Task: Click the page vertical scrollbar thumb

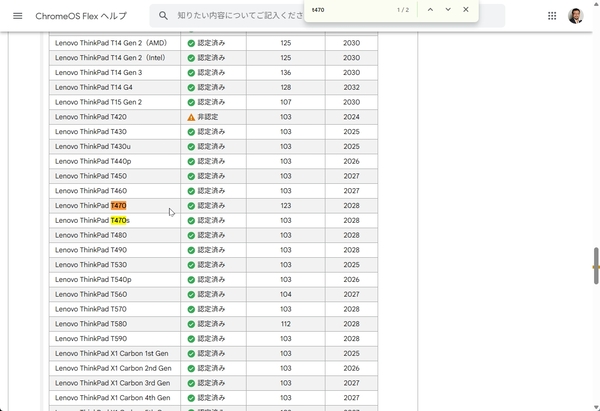Action: pyautogui.click(x=596, y=266)
